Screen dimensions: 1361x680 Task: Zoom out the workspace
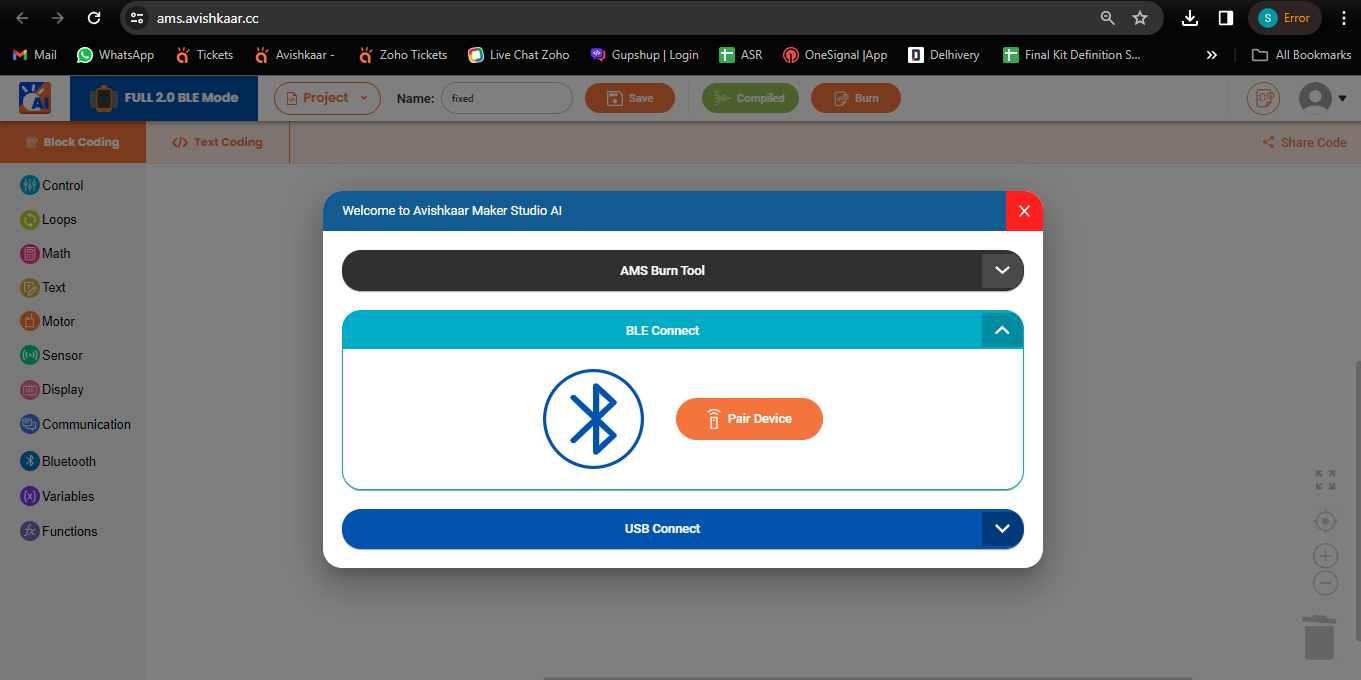coord(1325,583)
